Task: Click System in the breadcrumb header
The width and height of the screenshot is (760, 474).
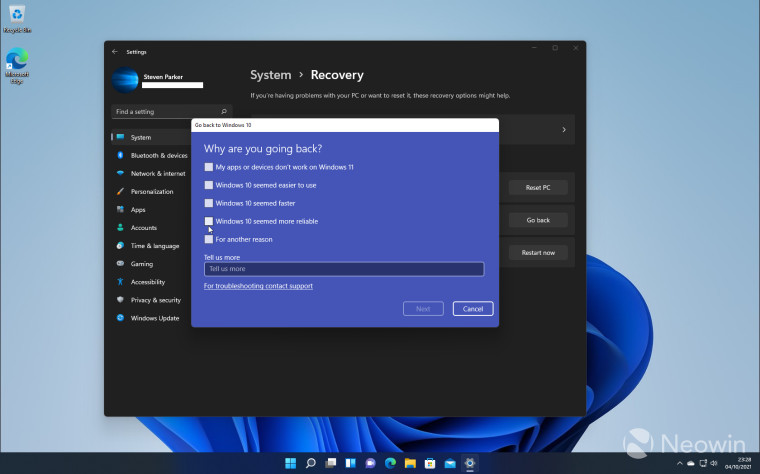Action: point(270,75)
